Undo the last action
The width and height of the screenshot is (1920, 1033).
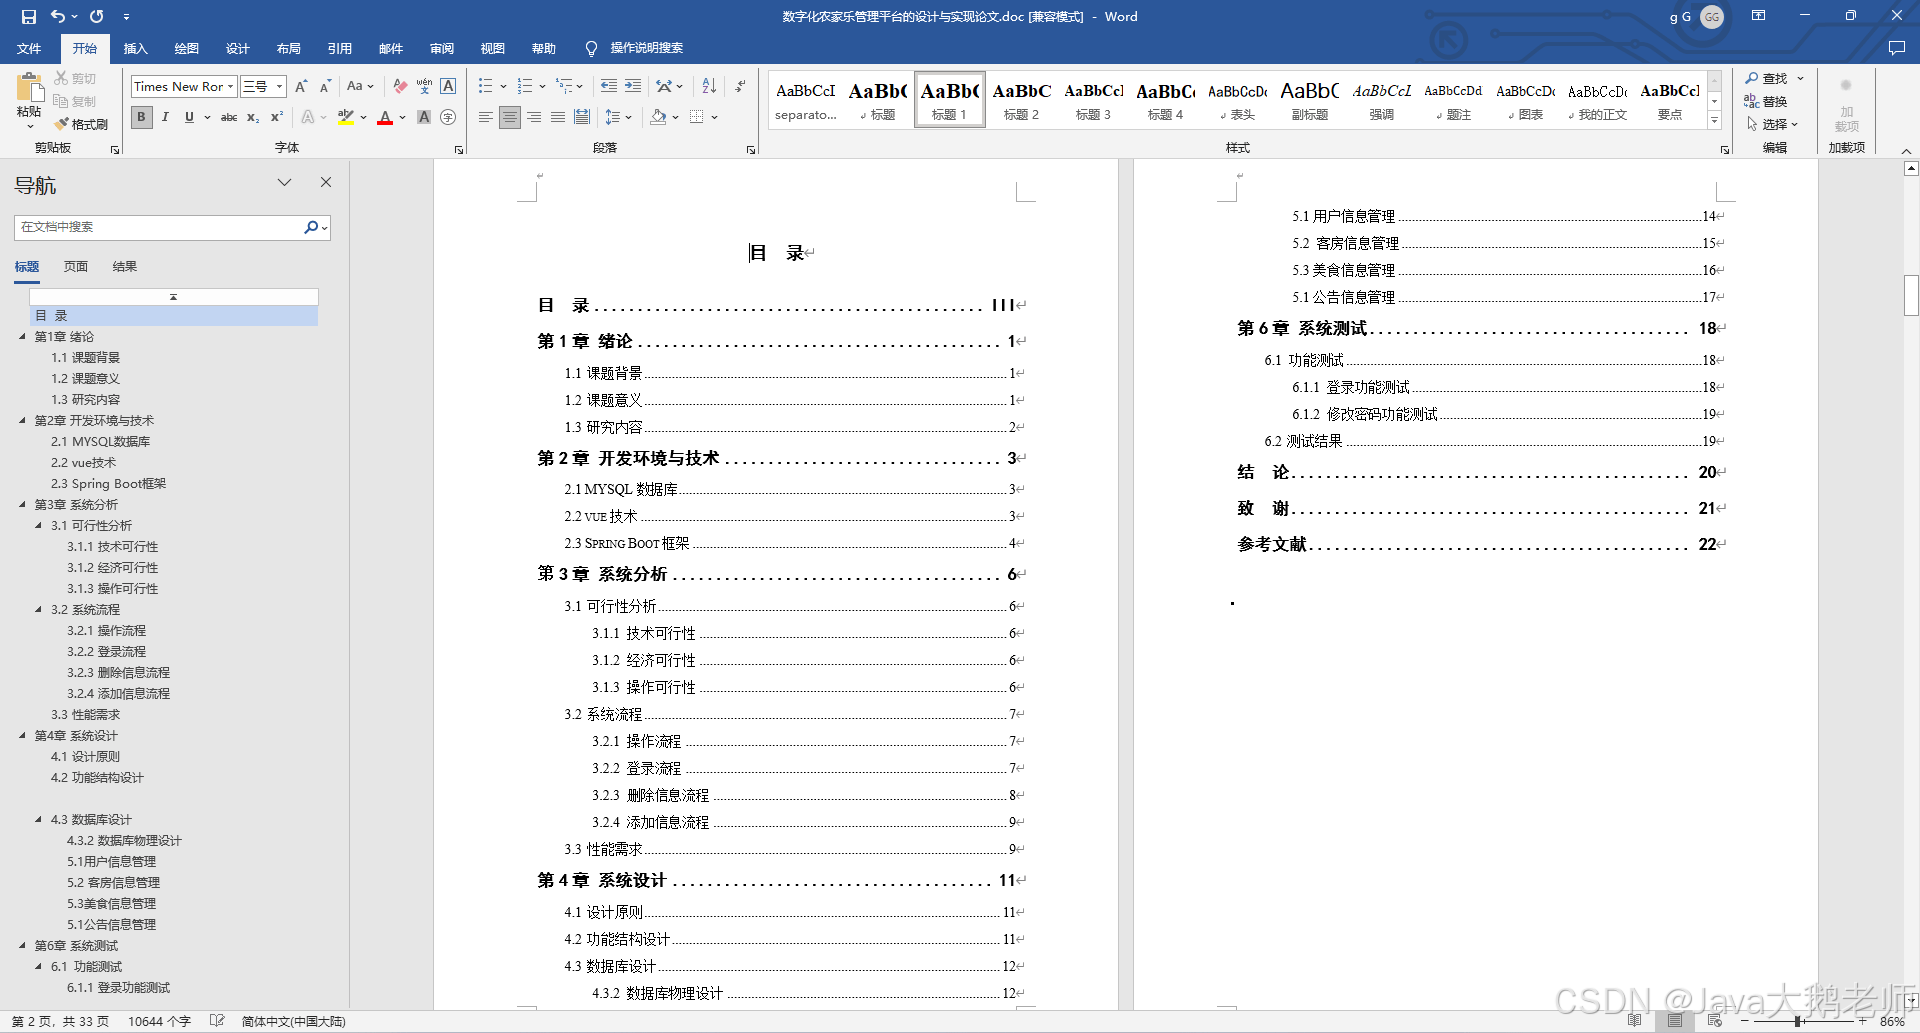58,16
